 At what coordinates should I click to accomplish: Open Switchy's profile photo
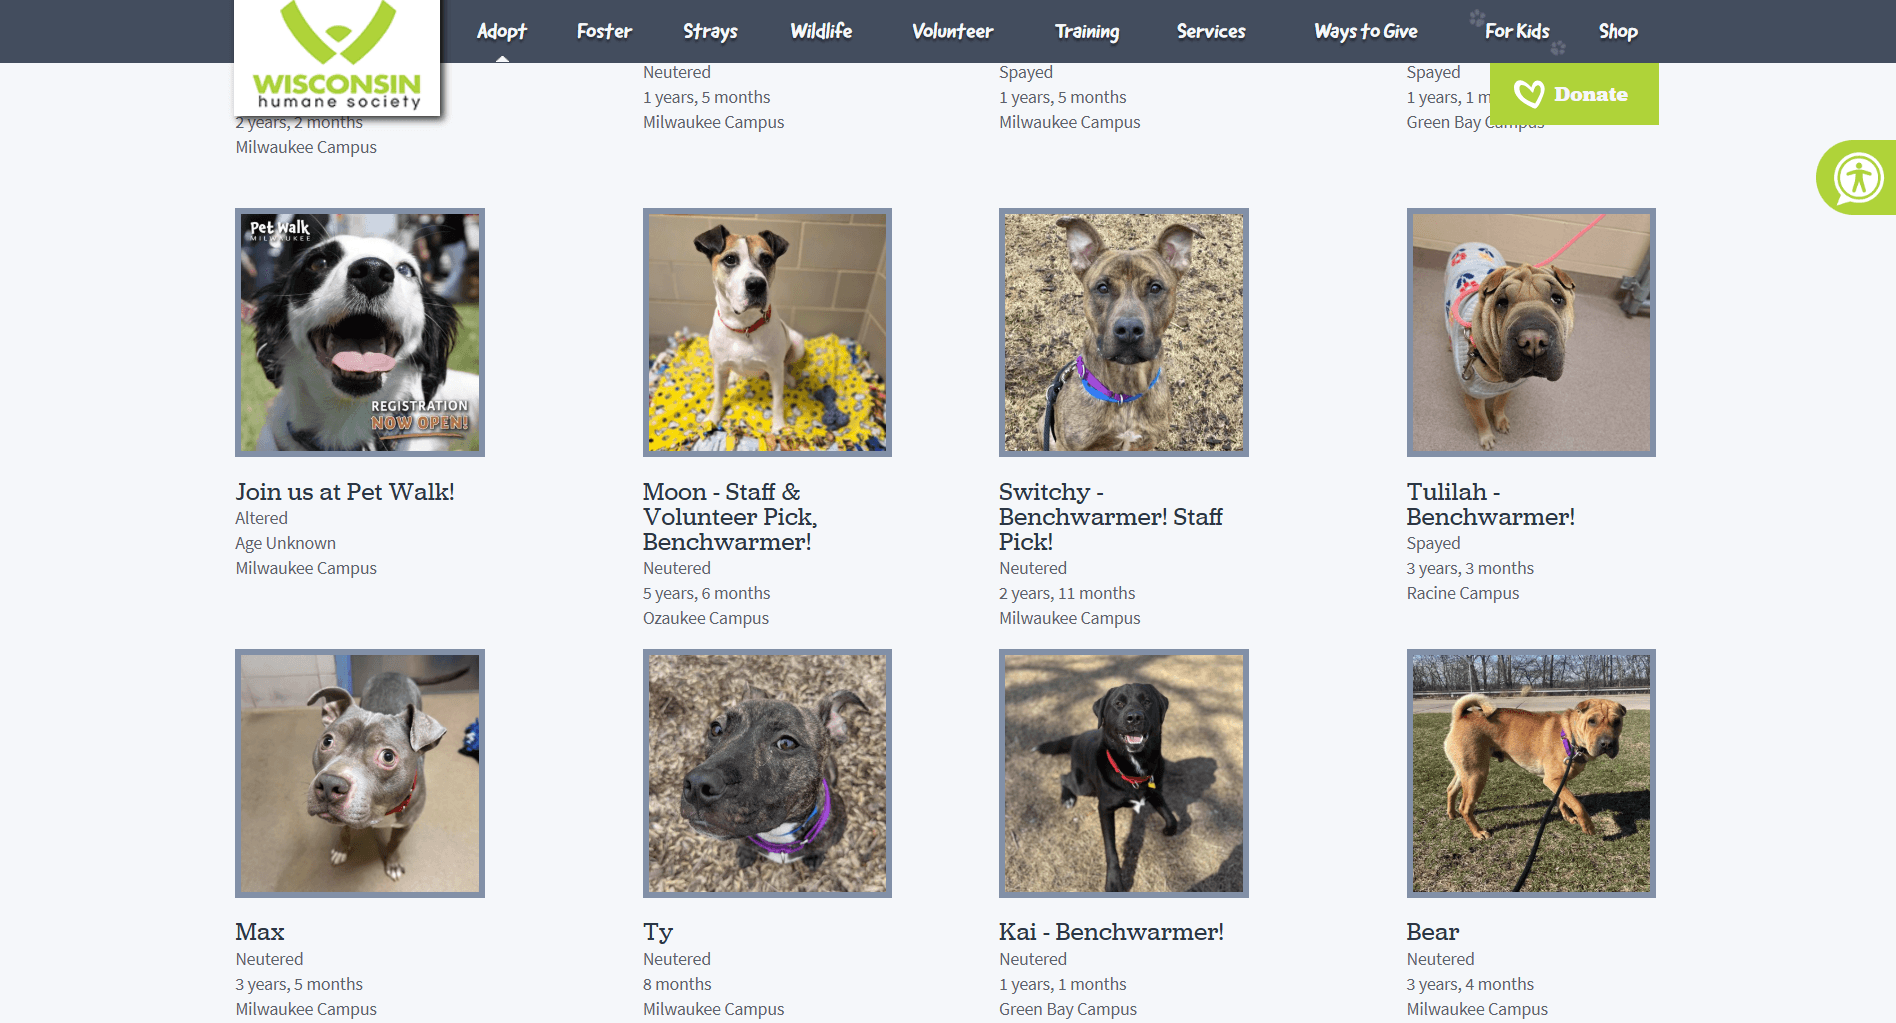1123,332
